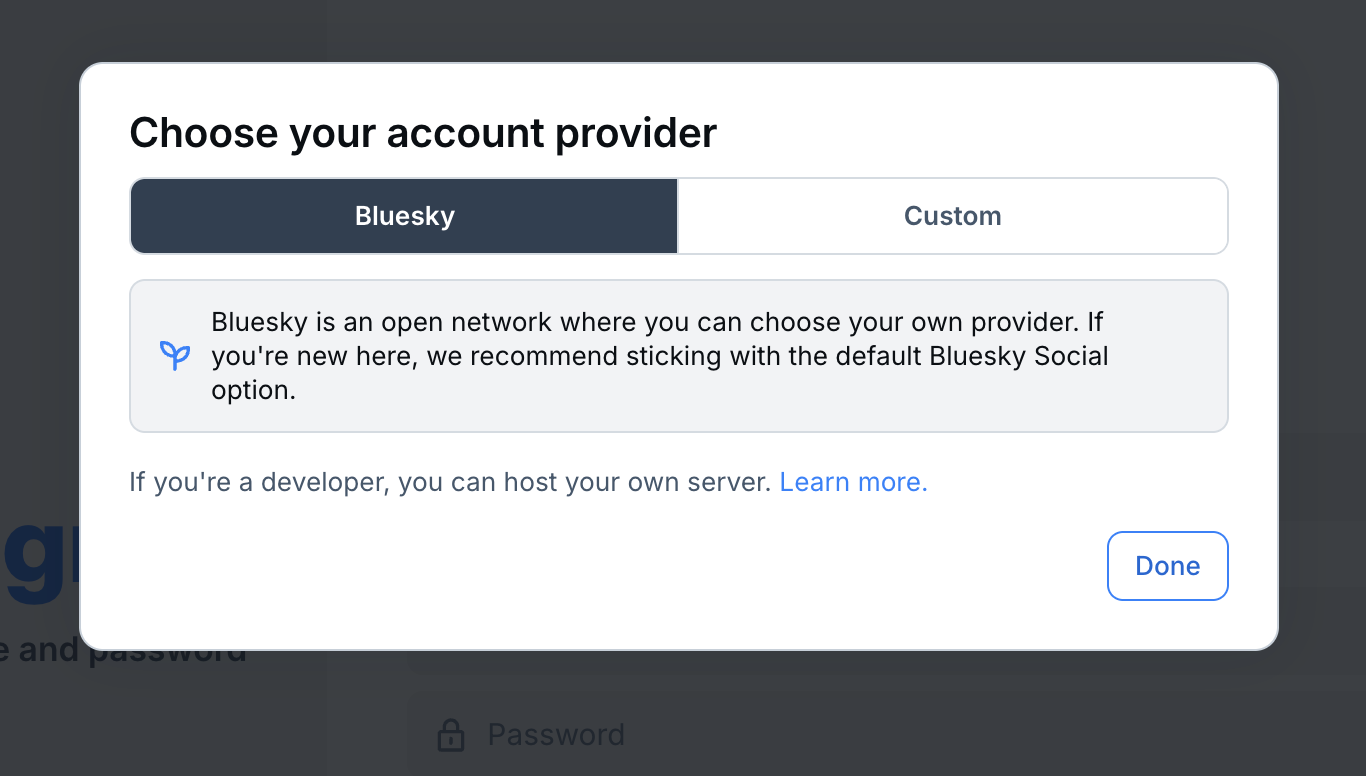Choose Custom as your account provider

tap(952, 216)
